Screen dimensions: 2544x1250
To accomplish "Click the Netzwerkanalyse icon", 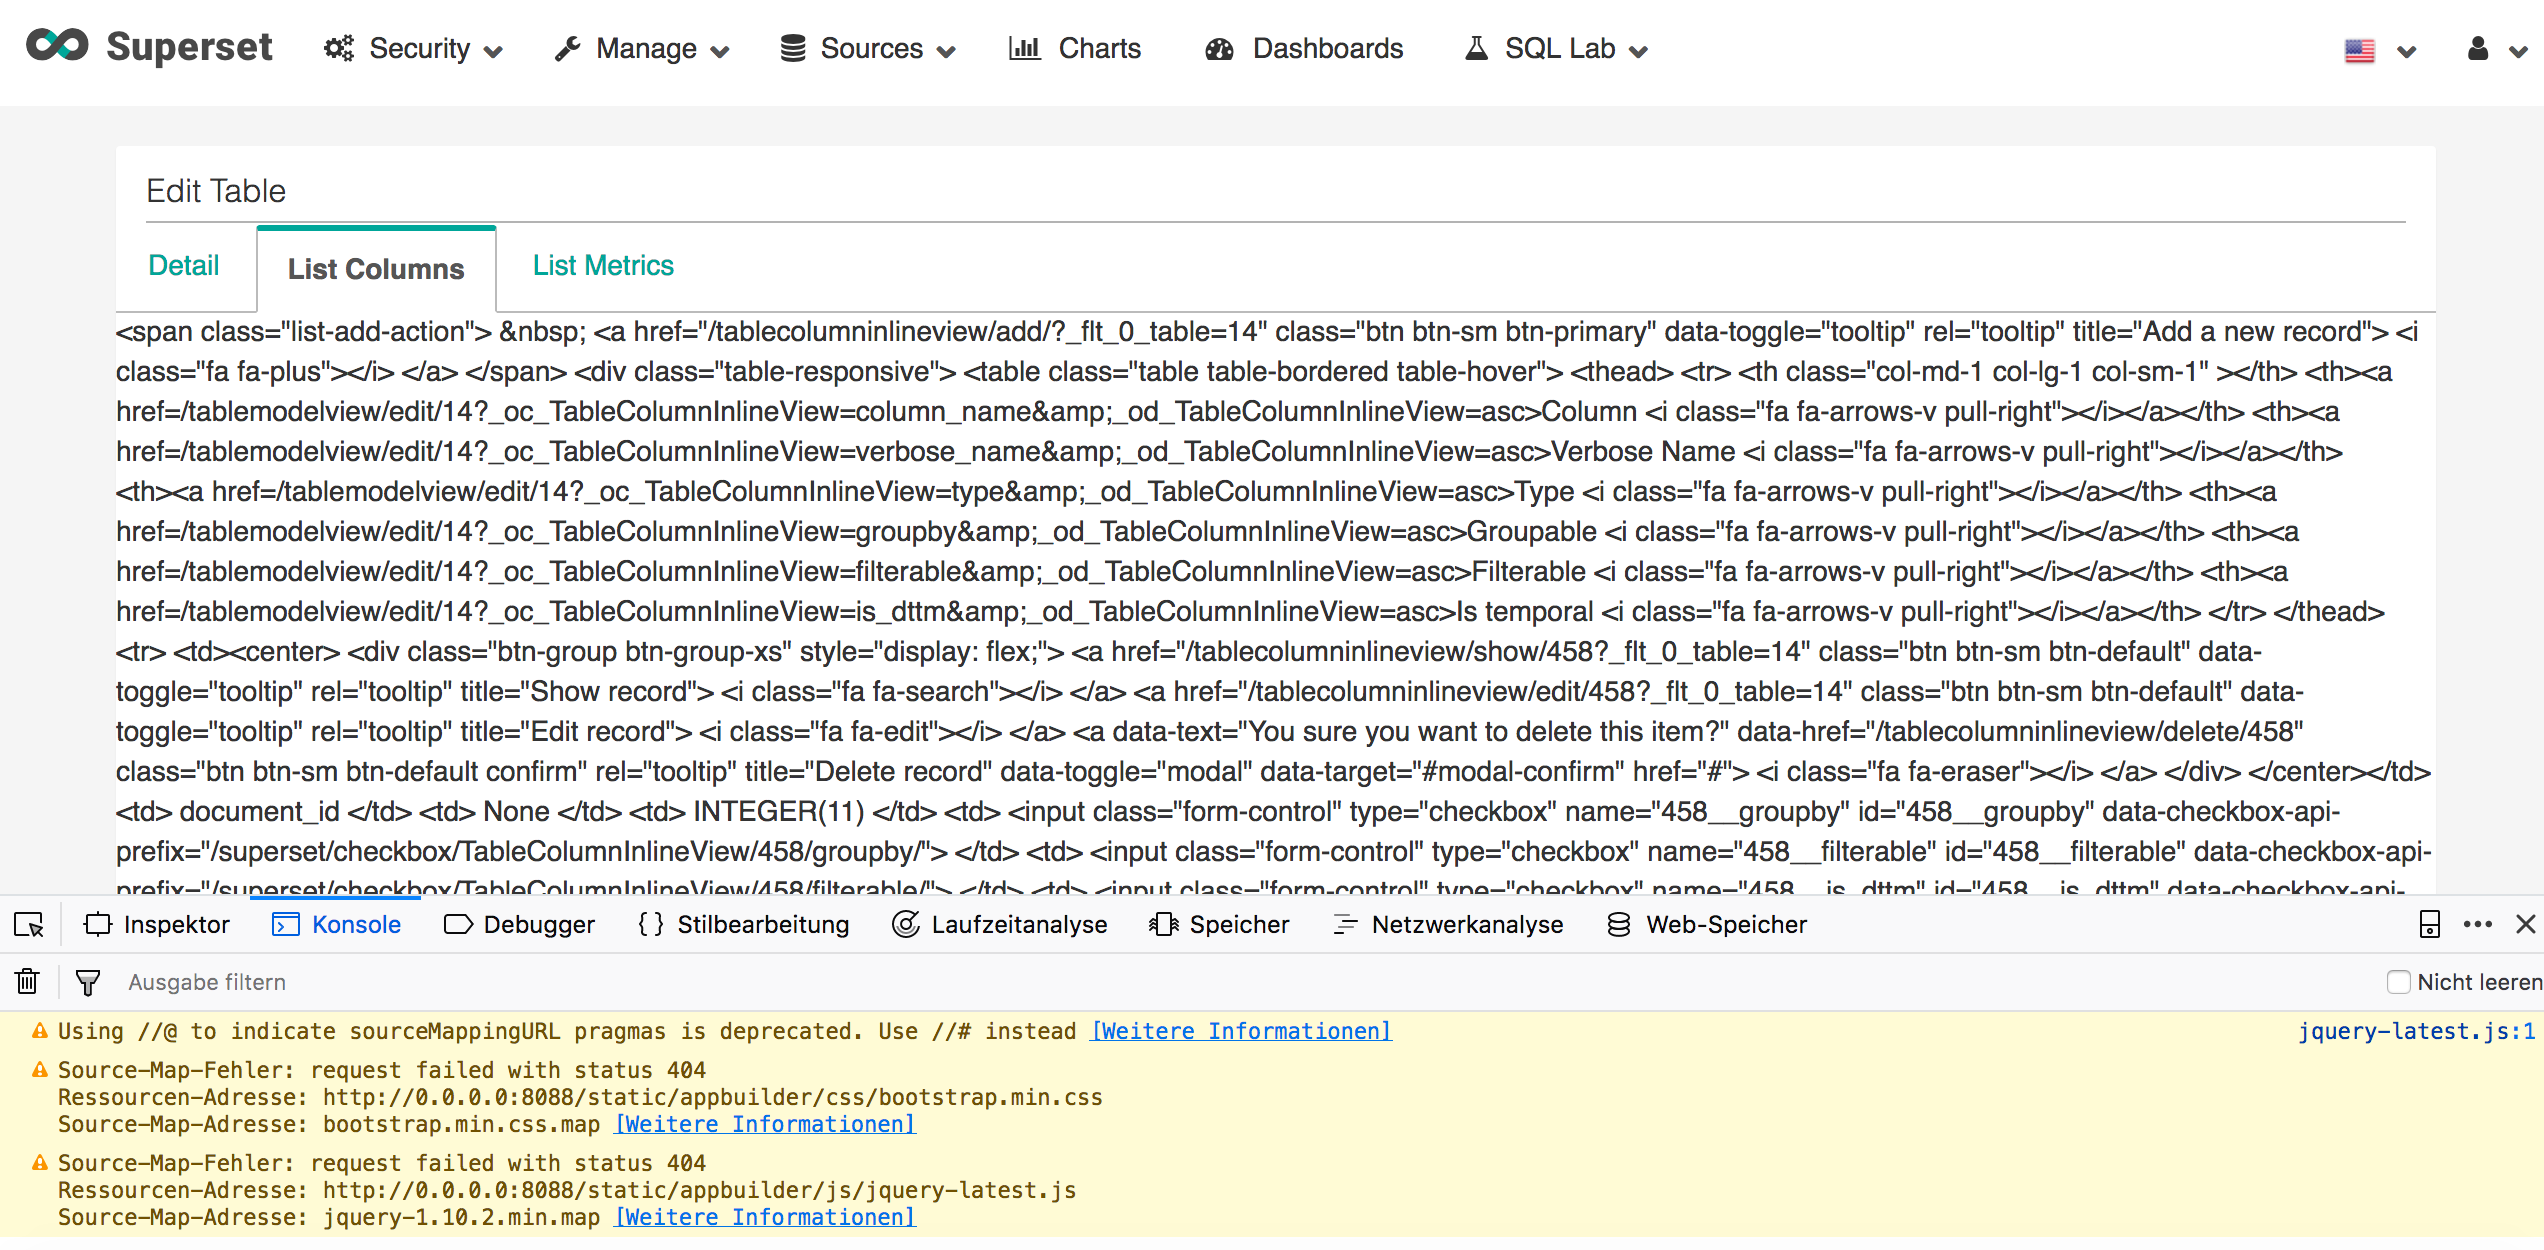I will pyautogui.click(x=1346, y=924).
